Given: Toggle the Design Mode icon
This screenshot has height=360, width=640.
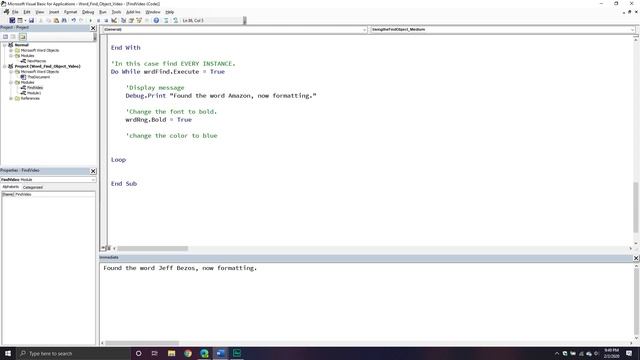Looking at the screenshot, I should [x=114, y=20].
